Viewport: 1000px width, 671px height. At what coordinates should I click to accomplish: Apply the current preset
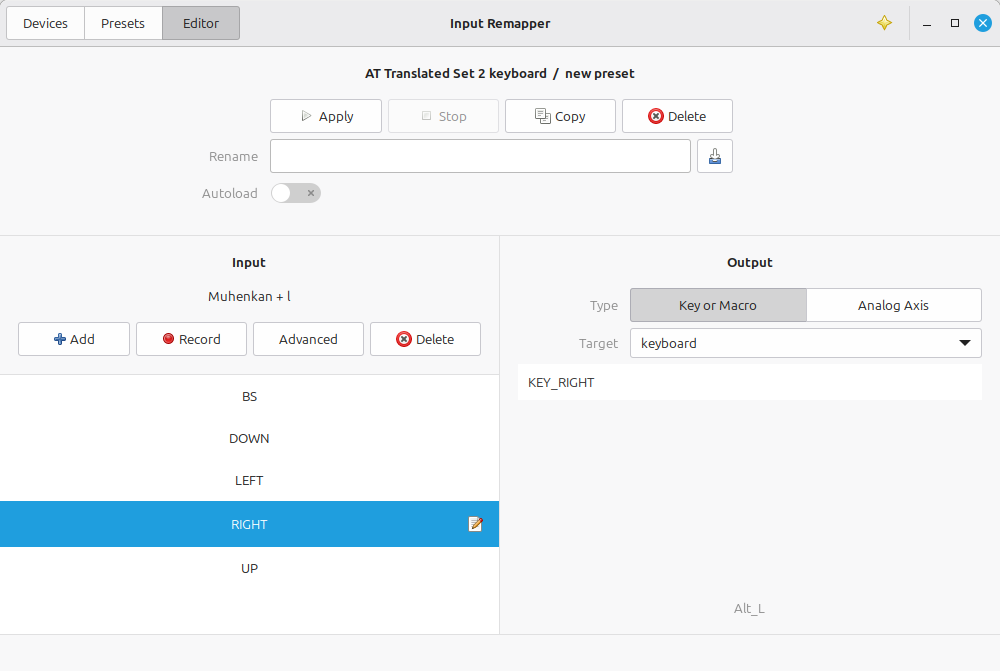coord(326,116)
